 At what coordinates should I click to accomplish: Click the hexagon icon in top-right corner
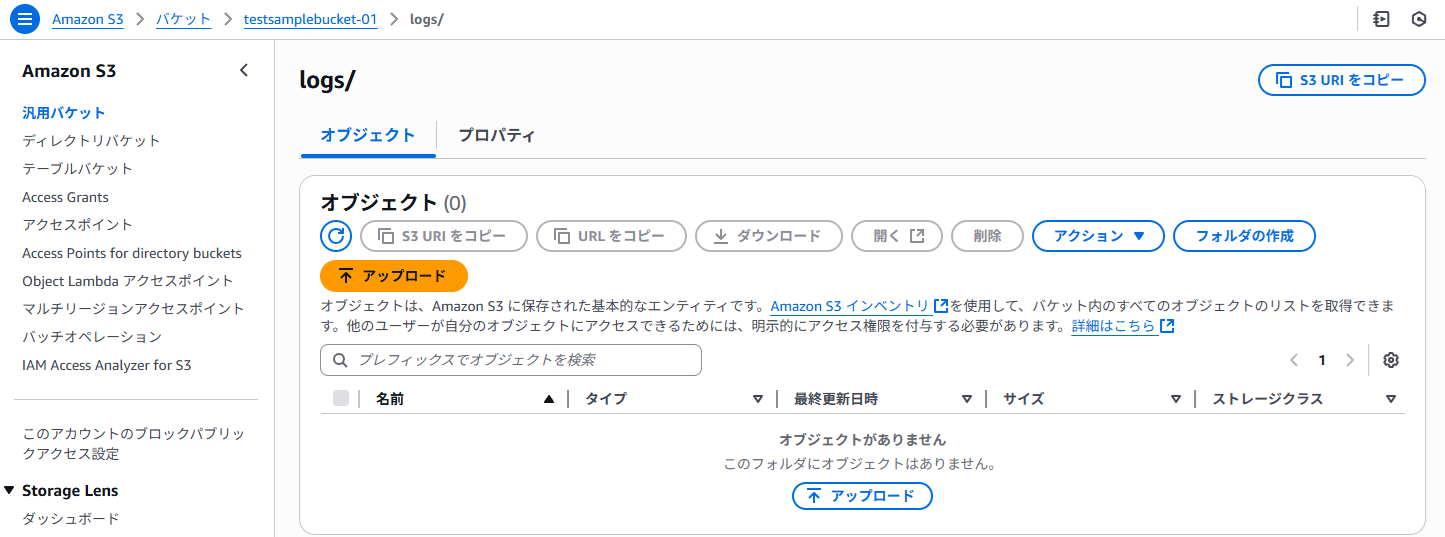[x=1418, y=19]
